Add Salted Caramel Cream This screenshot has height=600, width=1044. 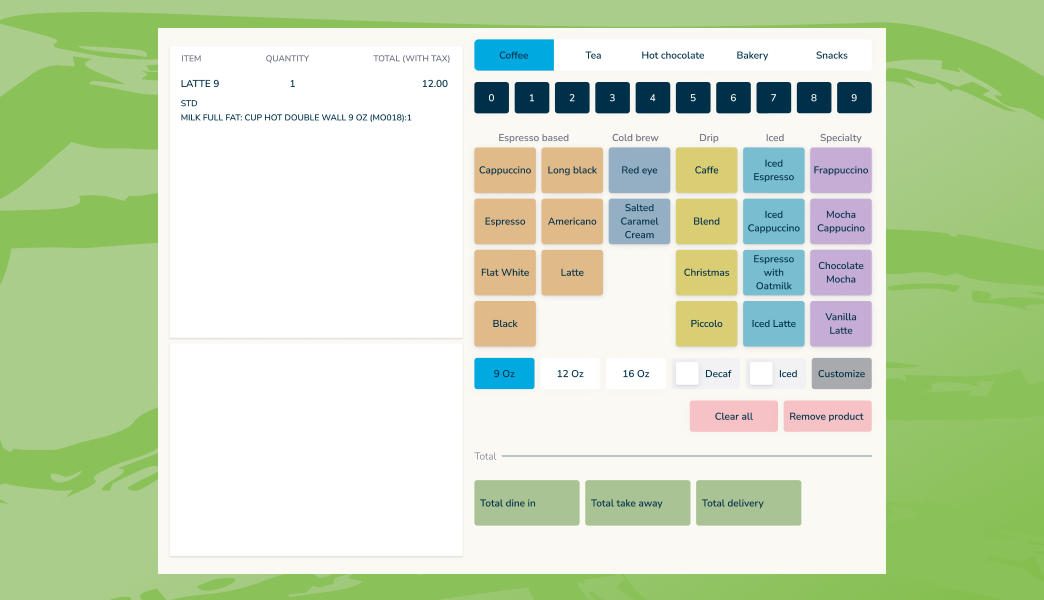click(639, 221)
